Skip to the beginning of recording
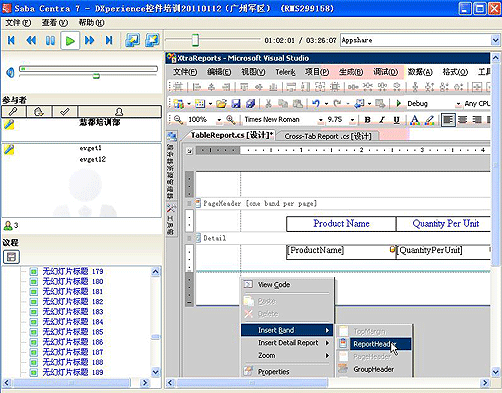The height and width of the screenshot is (393, 502). click(11, 41)
